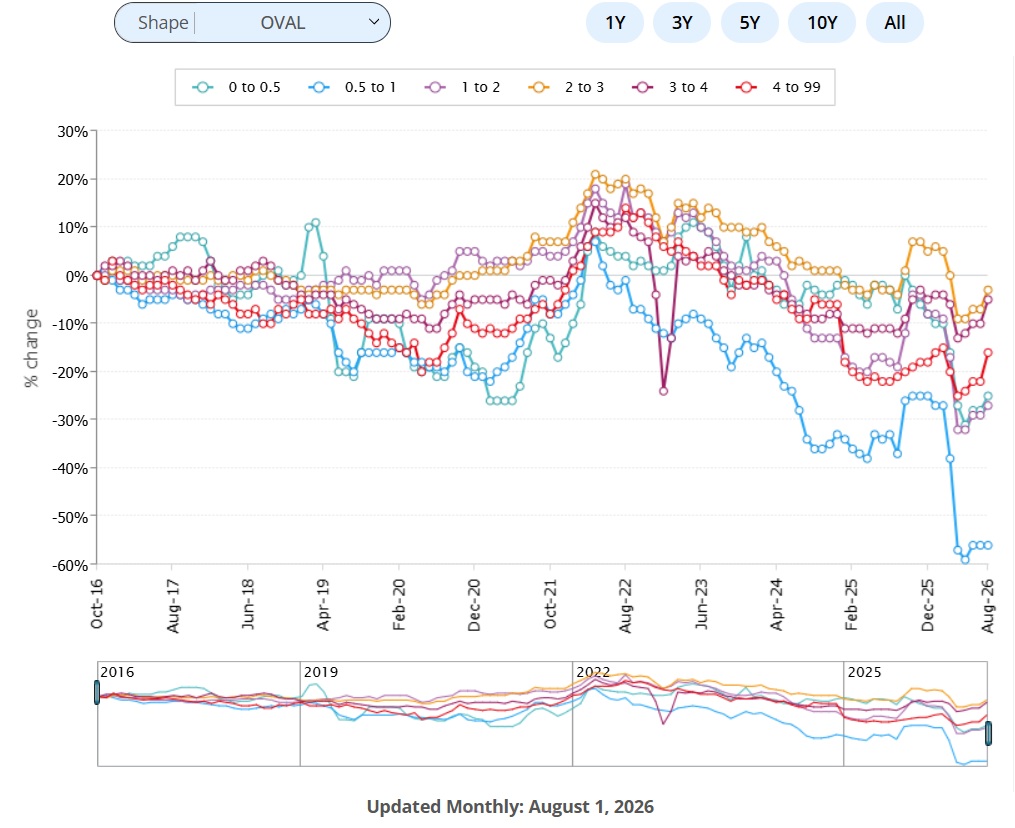Grab the left range navigator handle
Image resolution: width=1015 pixels, height=828 pixels.
97,692
